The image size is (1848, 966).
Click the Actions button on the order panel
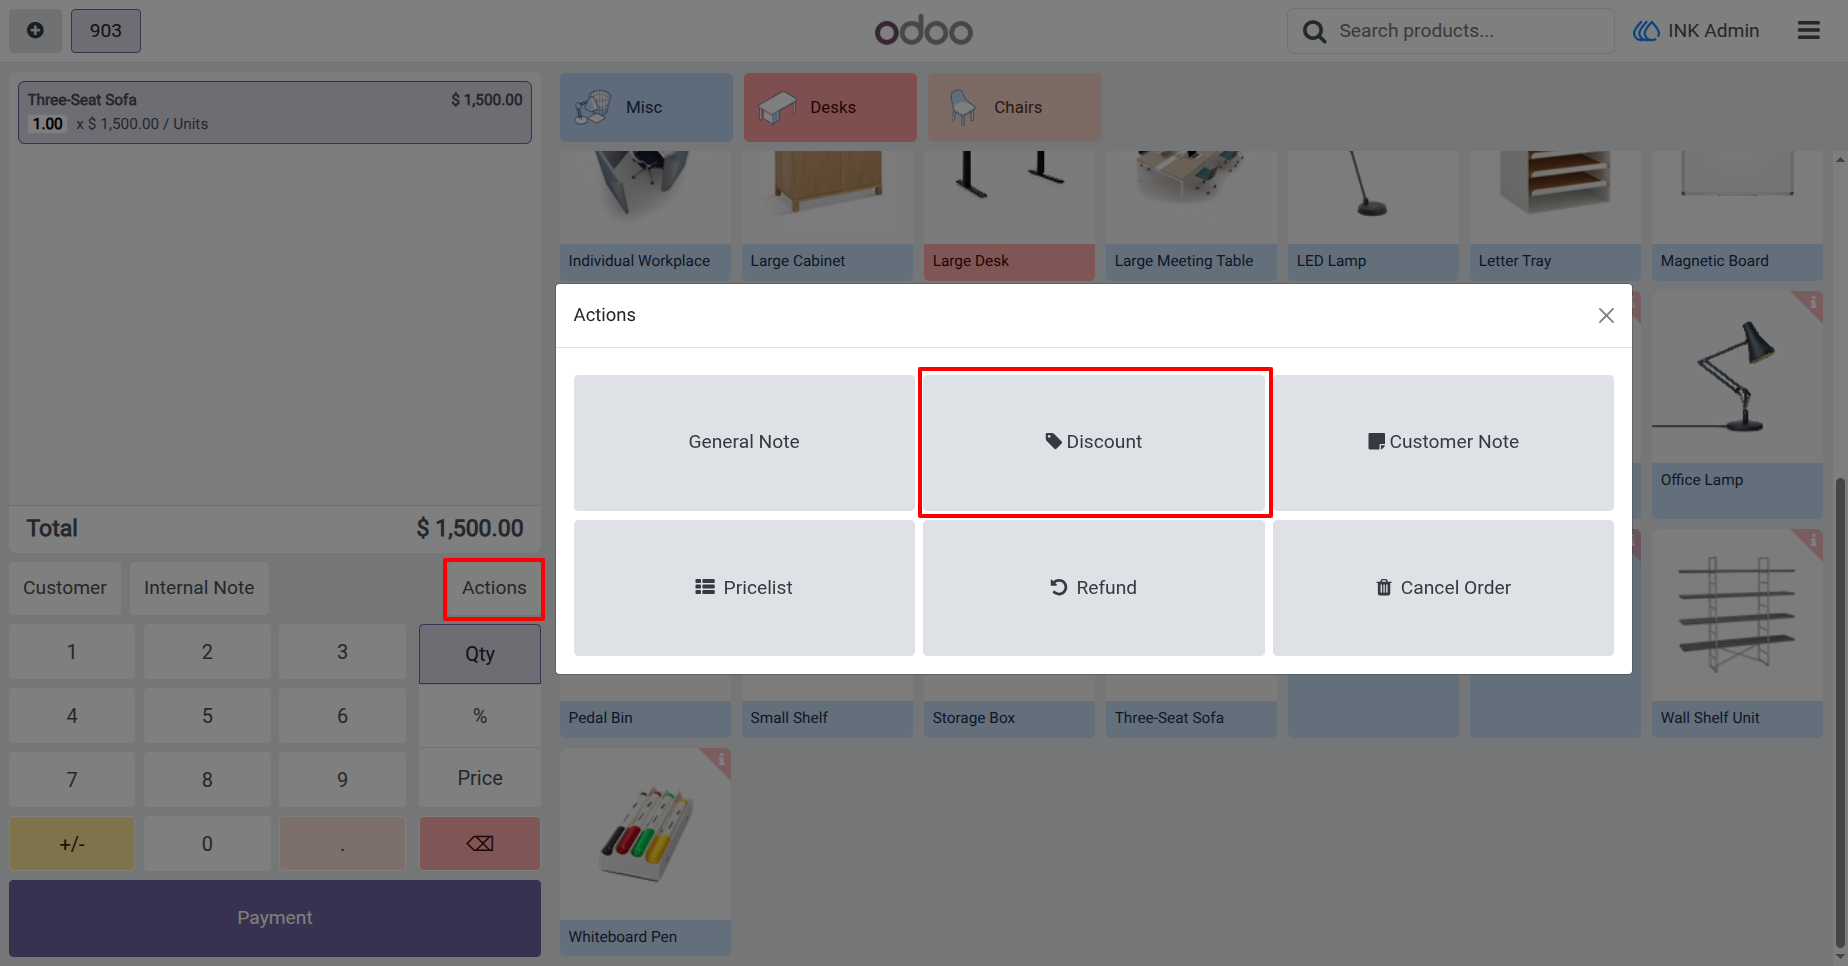click(494, 588)
